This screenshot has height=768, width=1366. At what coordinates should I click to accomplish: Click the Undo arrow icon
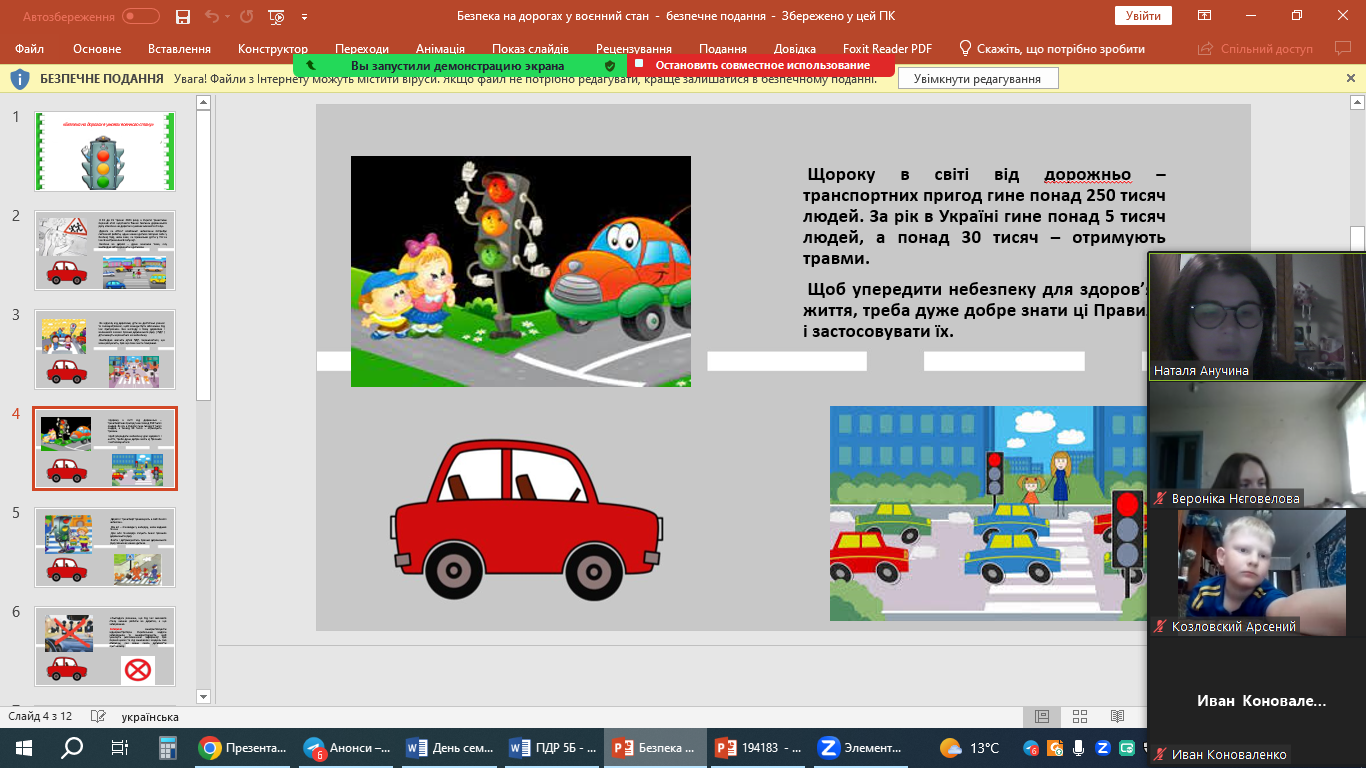(x=211, y=16)
